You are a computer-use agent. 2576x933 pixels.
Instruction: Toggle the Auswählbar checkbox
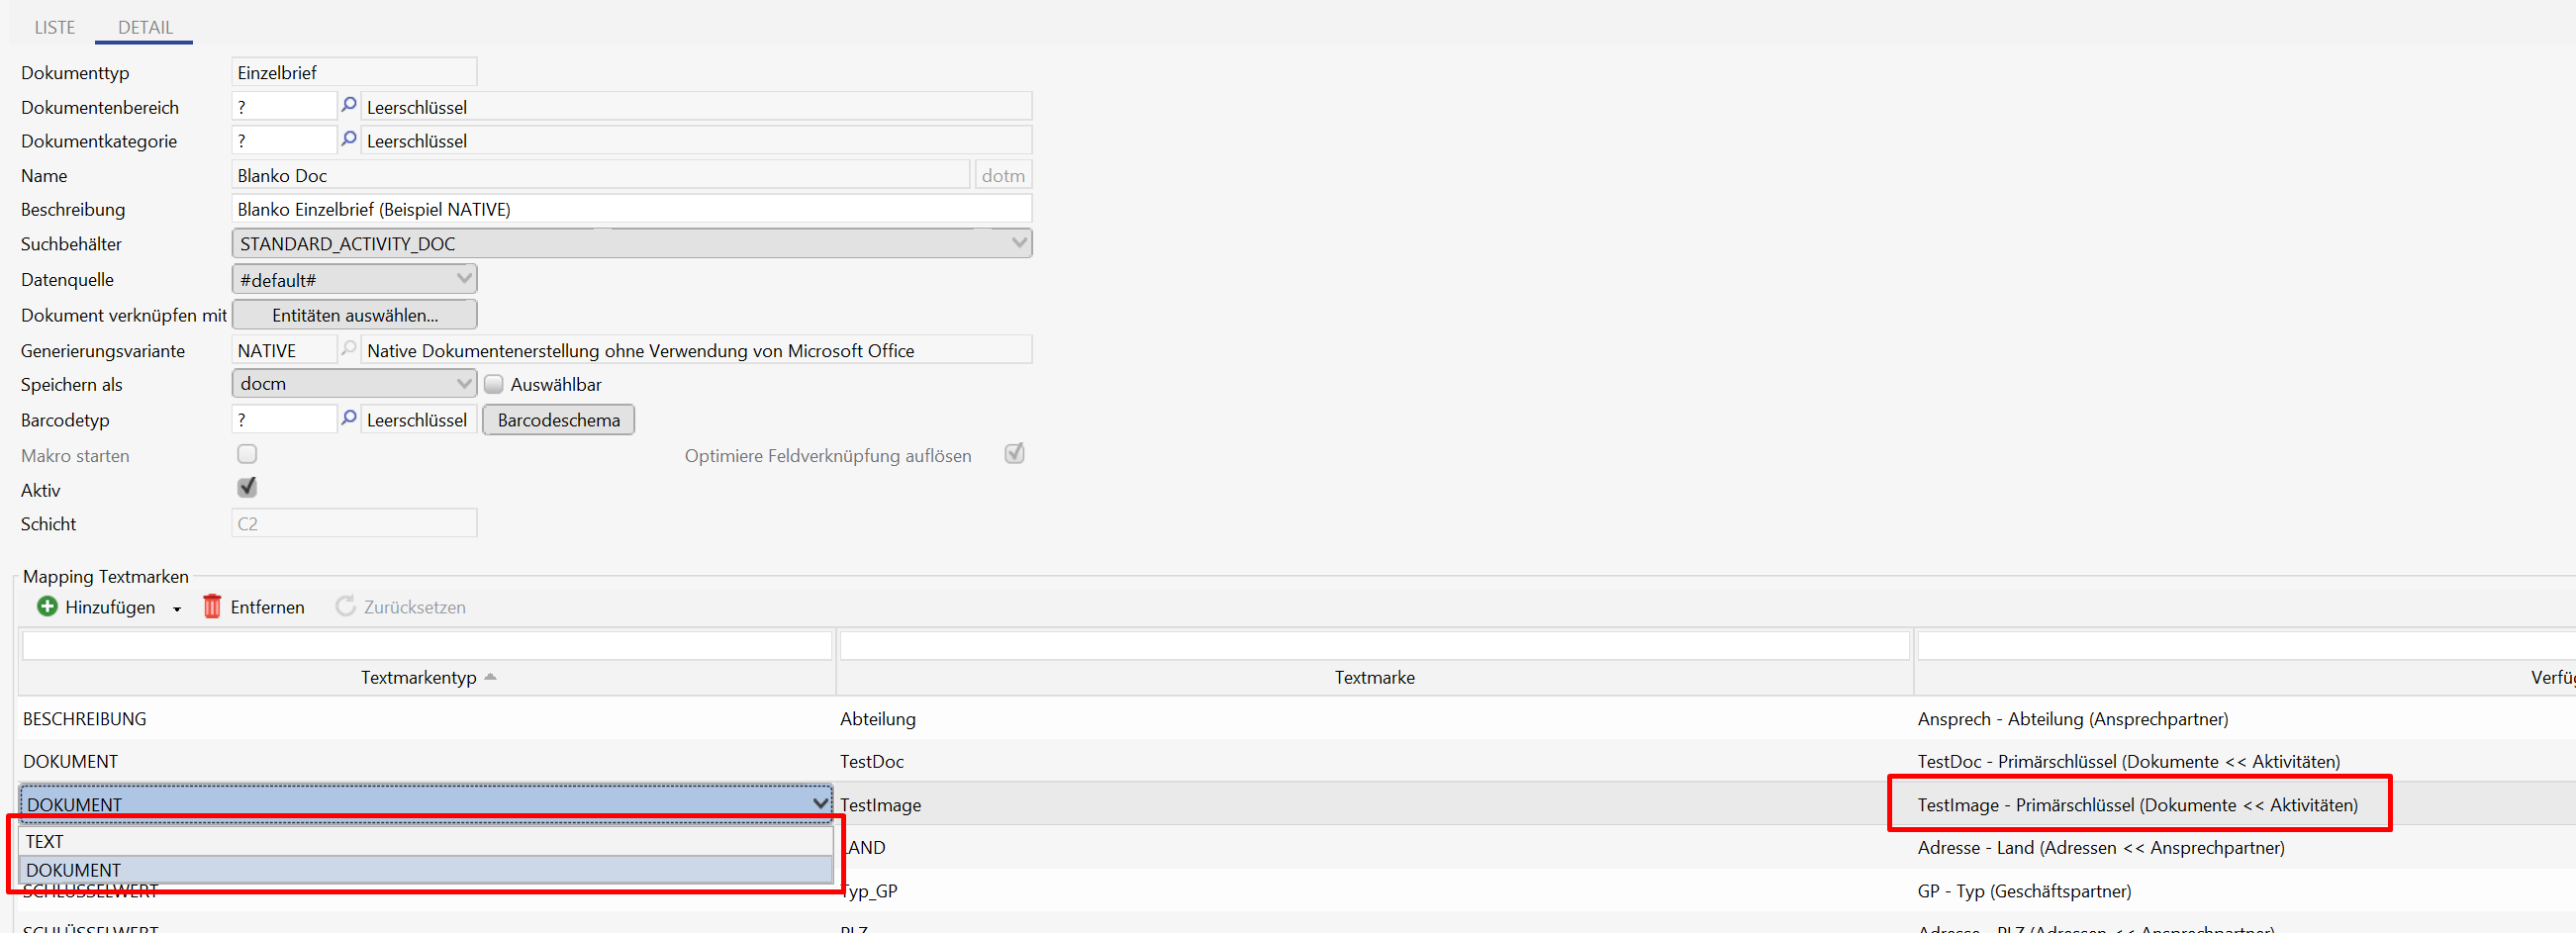pos(493,384)
